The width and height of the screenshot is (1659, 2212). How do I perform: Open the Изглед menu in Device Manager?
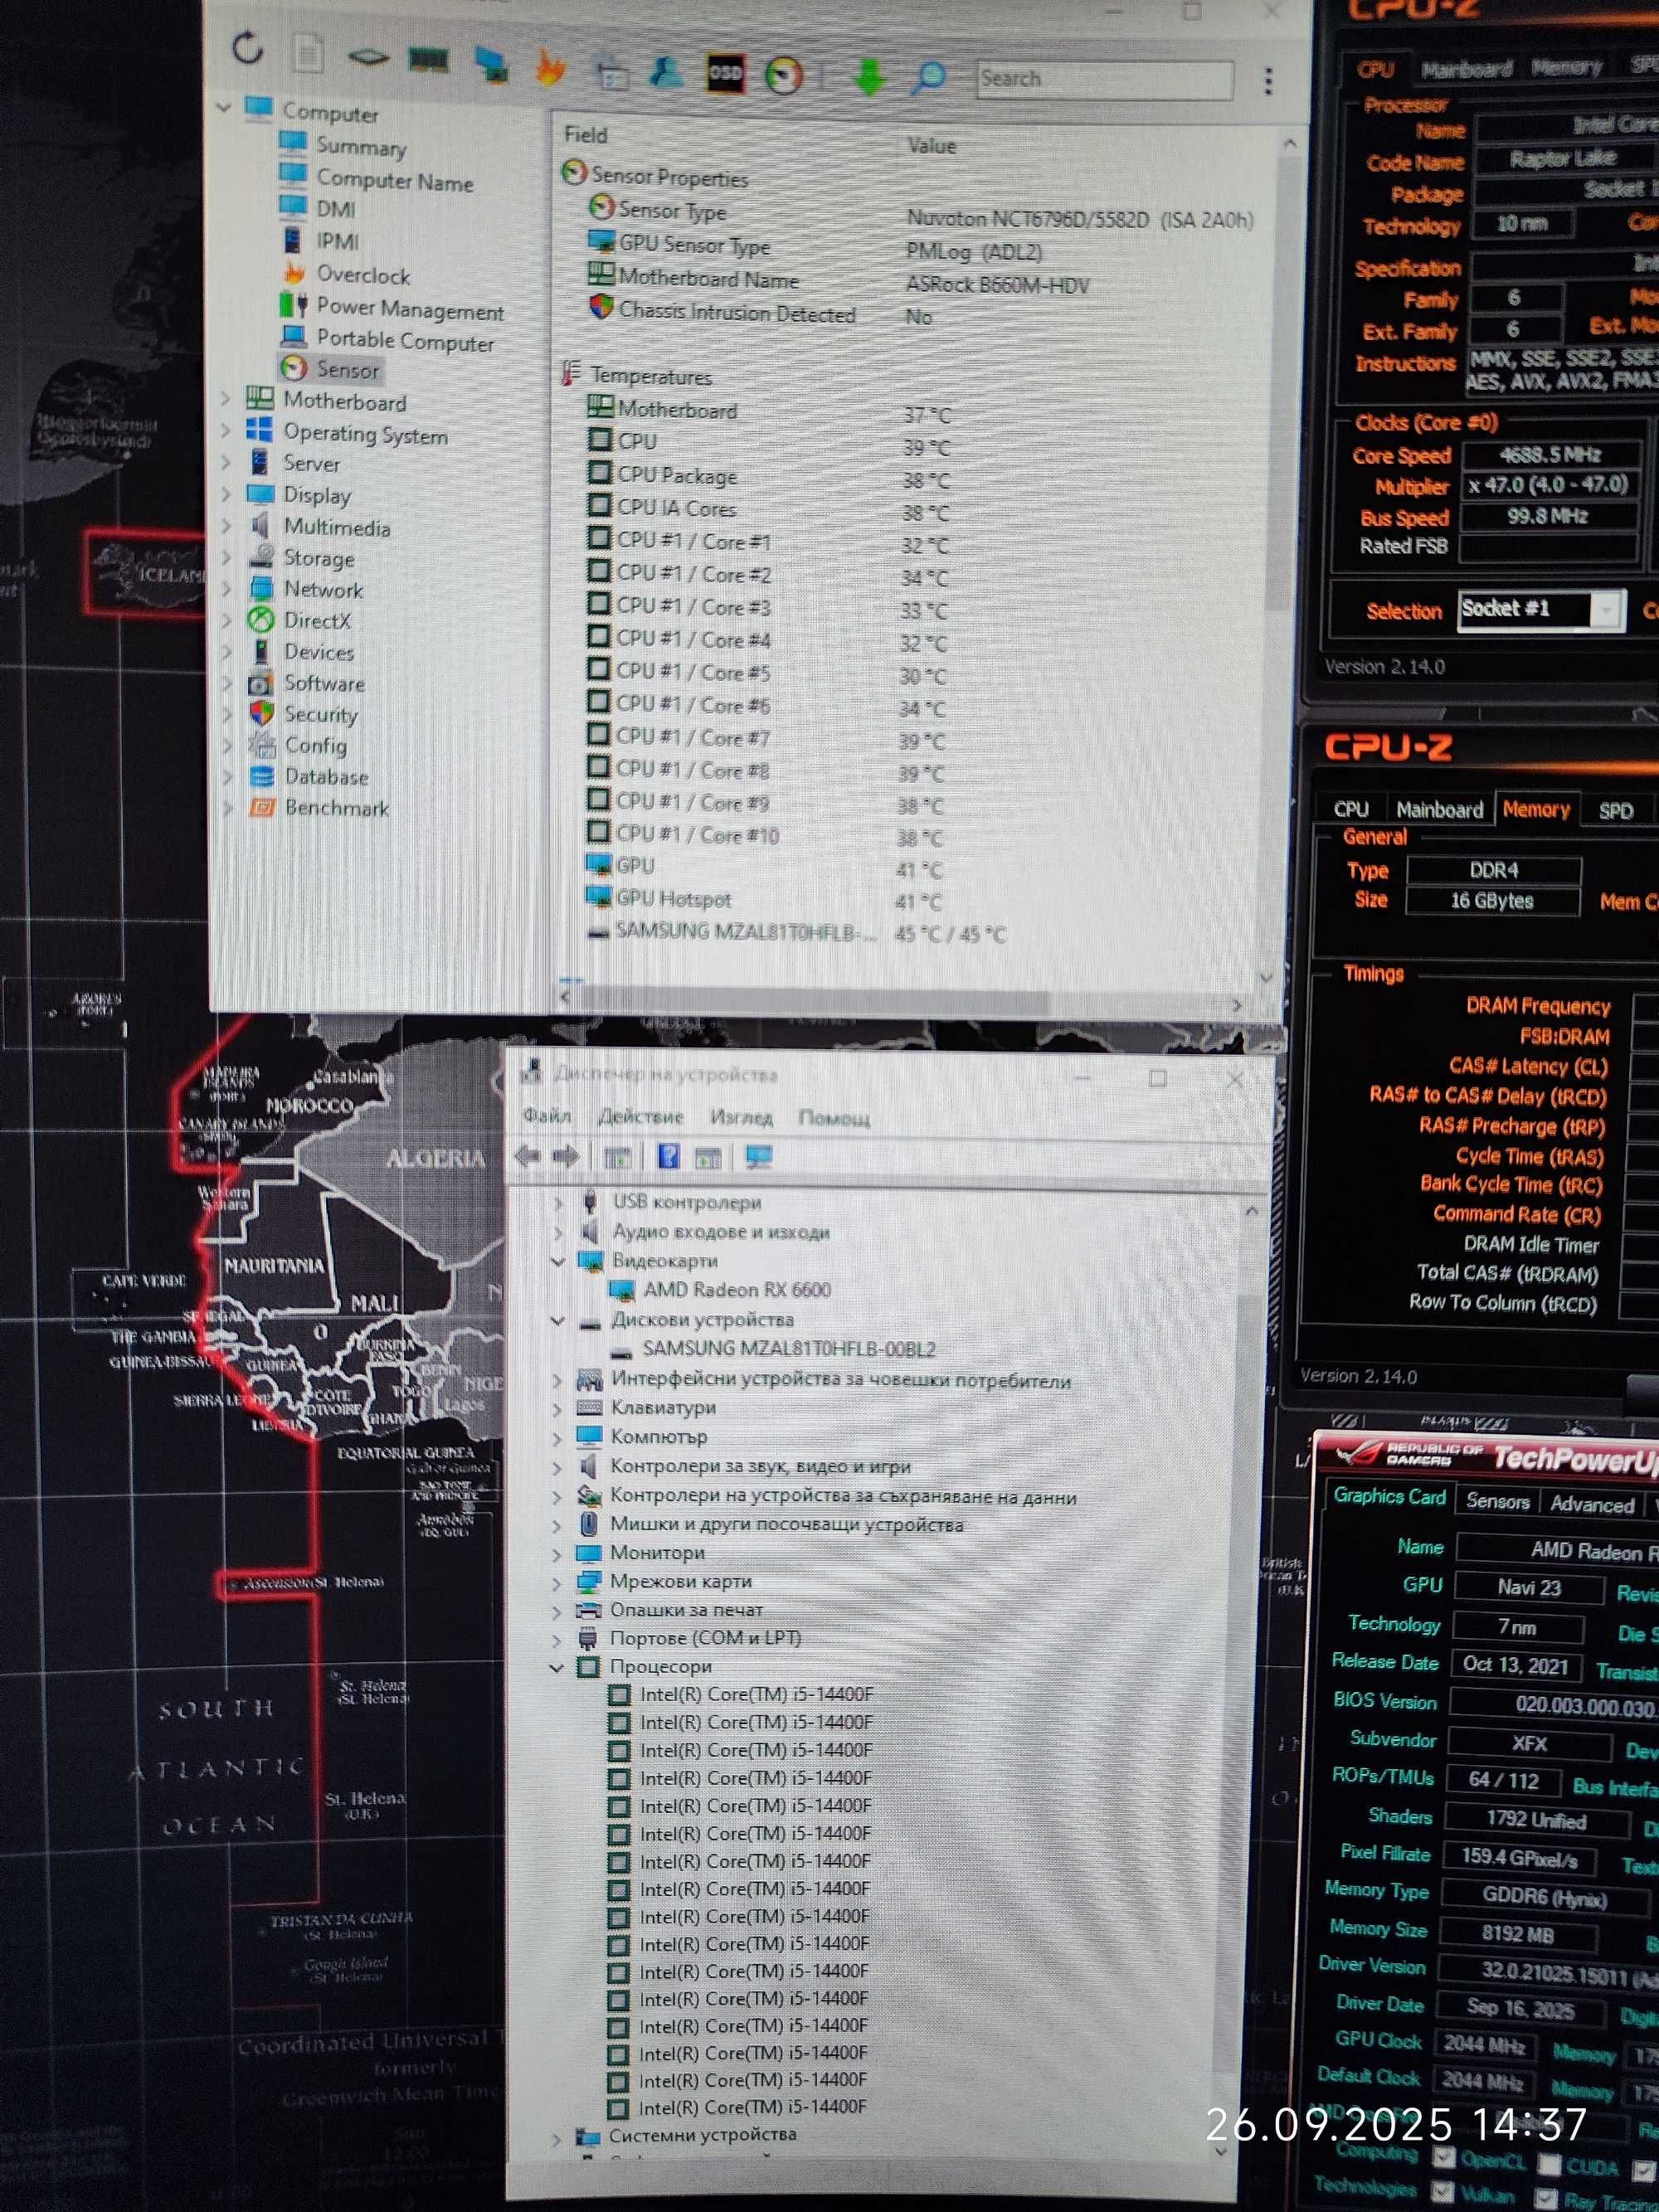pos(741,1116)
